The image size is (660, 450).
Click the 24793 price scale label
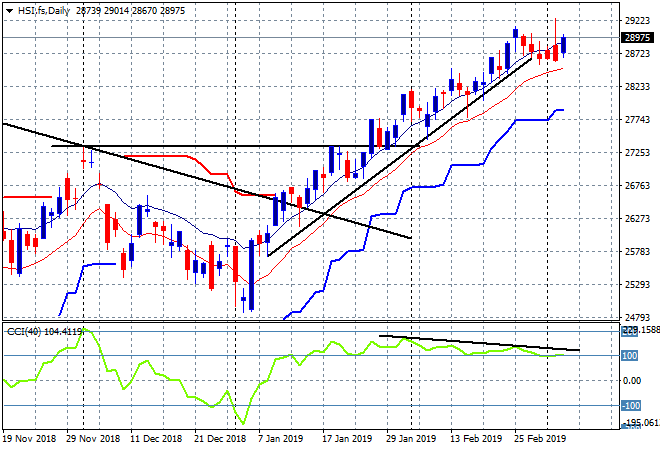click(x=637, y=317)
